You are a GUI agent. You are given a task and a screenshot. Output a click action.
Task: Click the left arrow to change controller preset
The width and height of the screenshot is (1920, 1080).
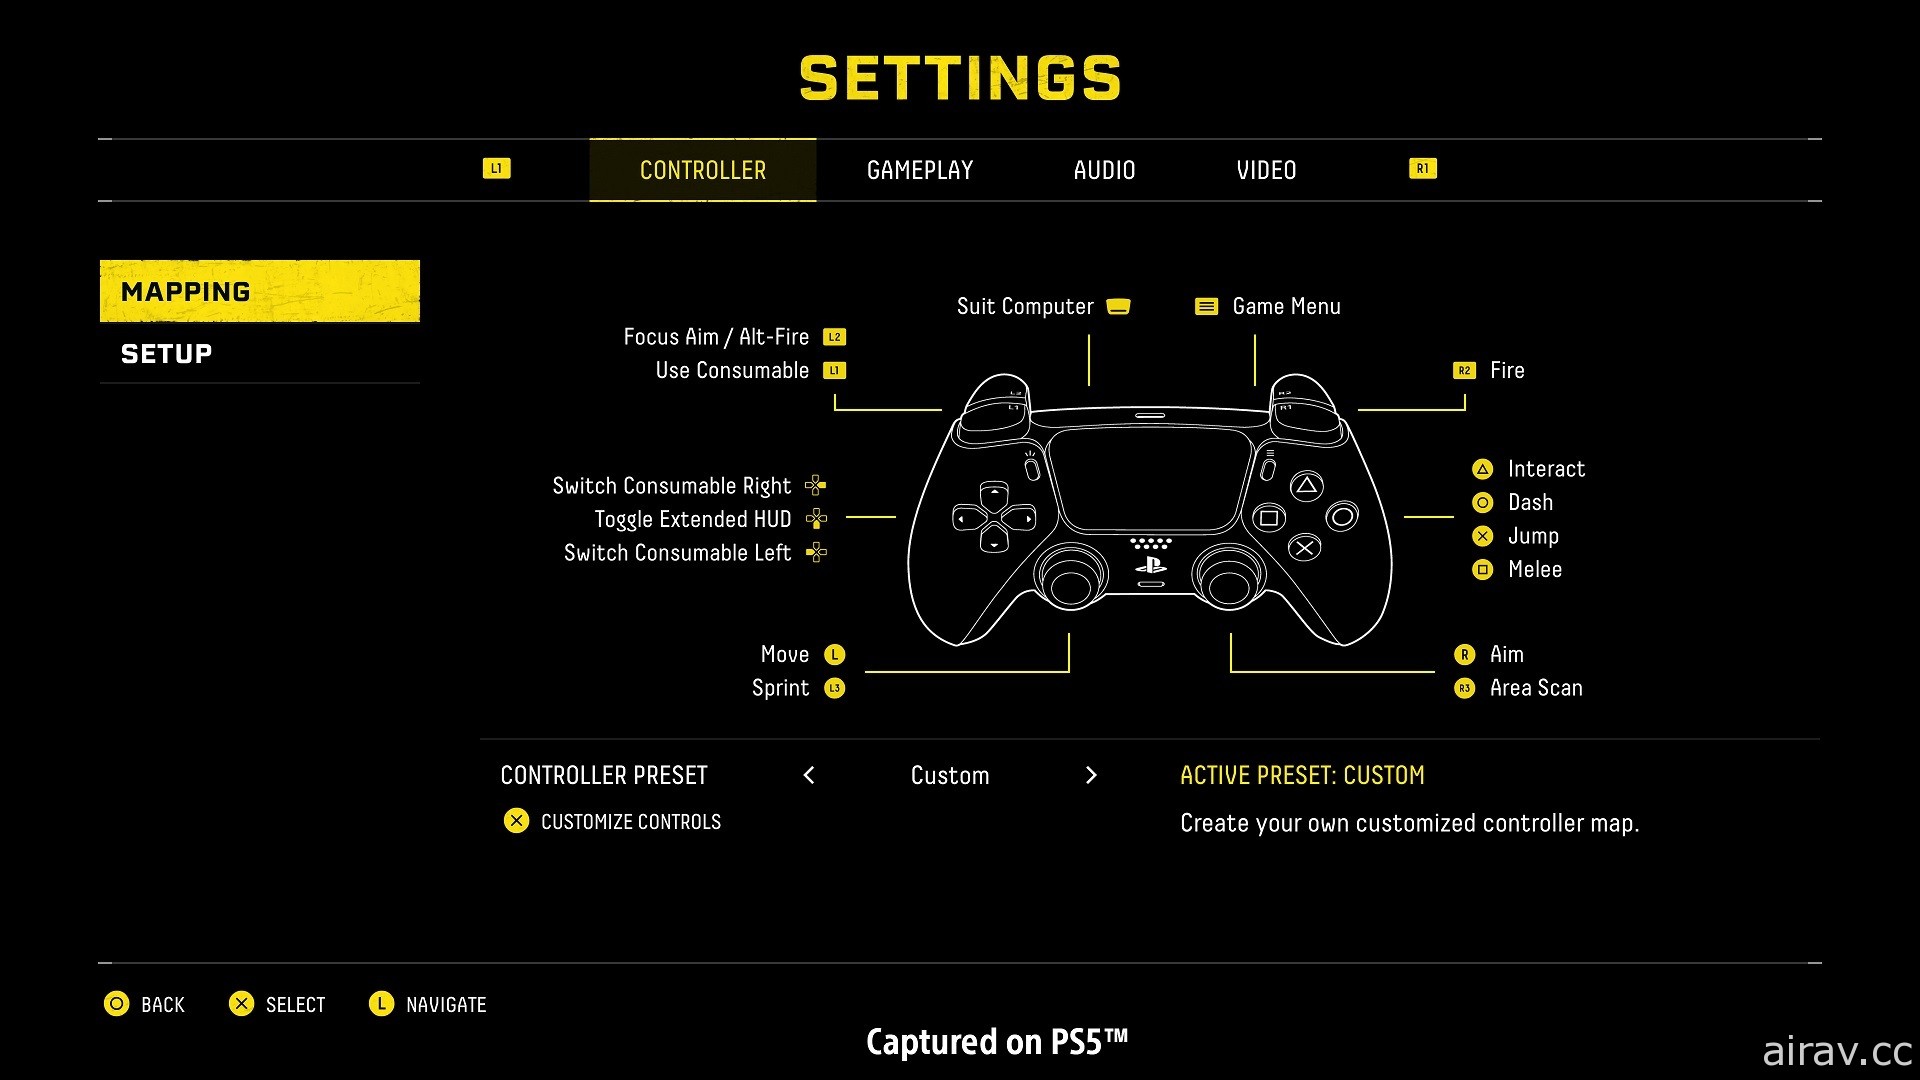(x=808, y=775)
